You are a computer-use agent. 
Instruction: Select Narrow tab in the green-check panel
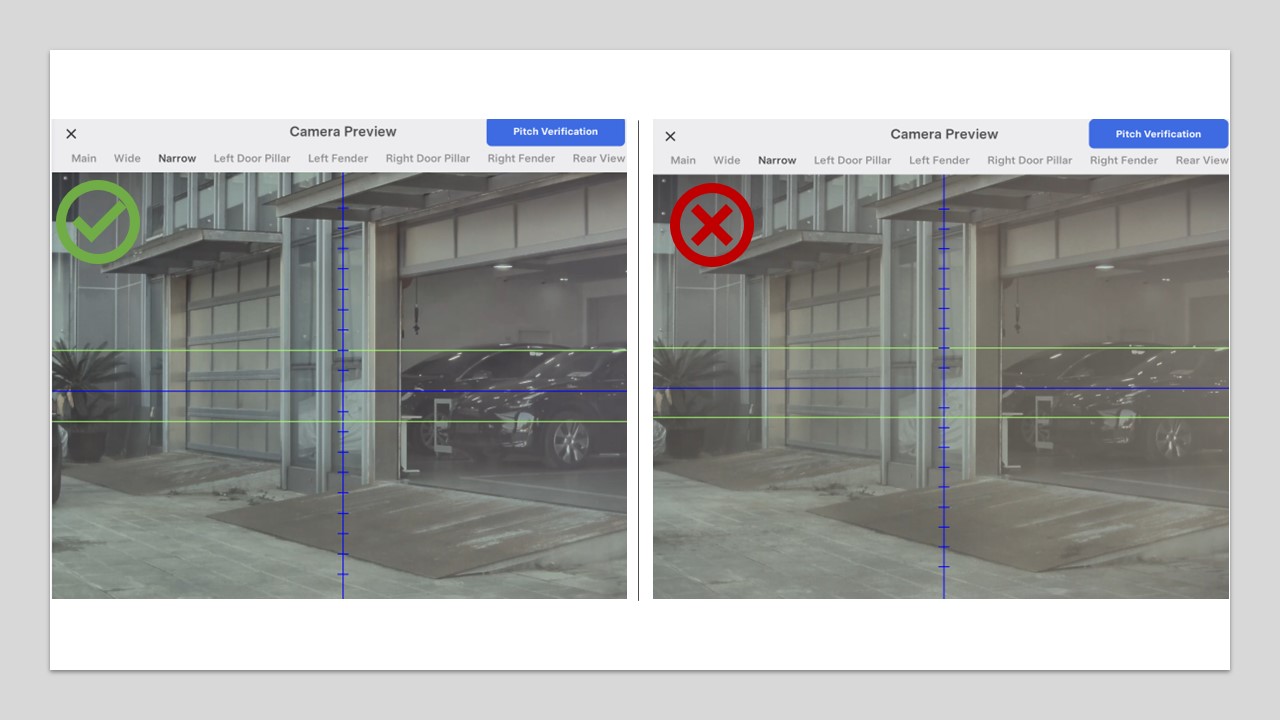click(177, 159)
